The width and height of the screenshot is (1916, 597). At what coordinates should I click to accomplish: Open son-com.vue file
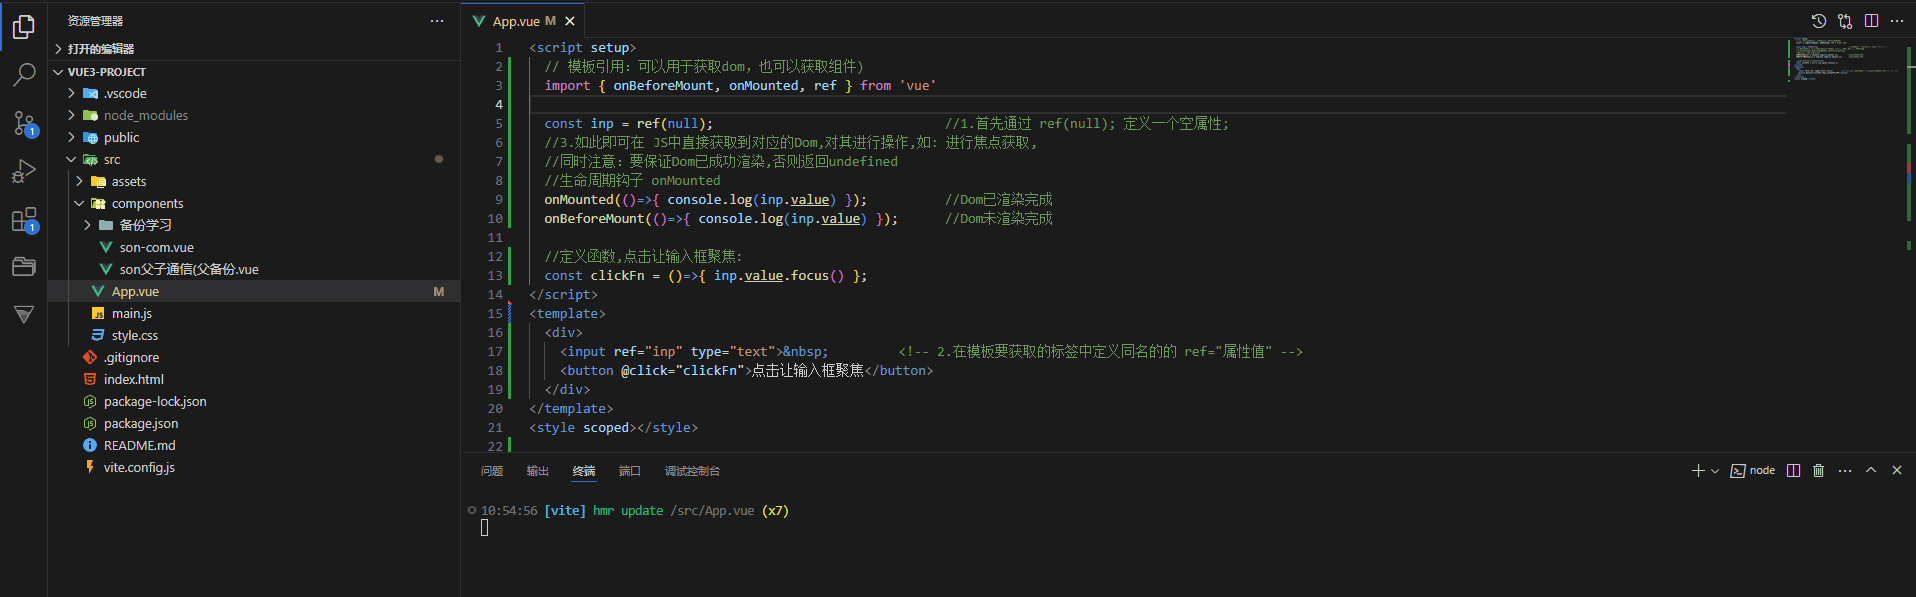tap(254, 247)
